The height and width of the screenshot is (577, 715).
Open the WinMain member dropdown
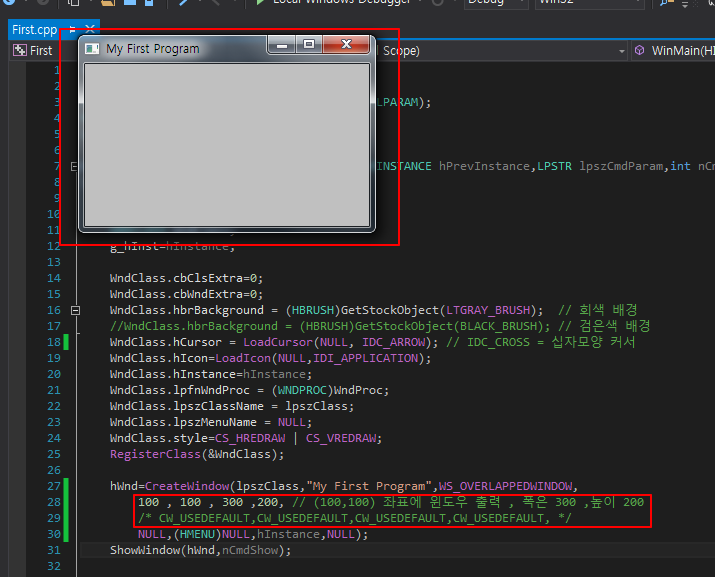674,51
